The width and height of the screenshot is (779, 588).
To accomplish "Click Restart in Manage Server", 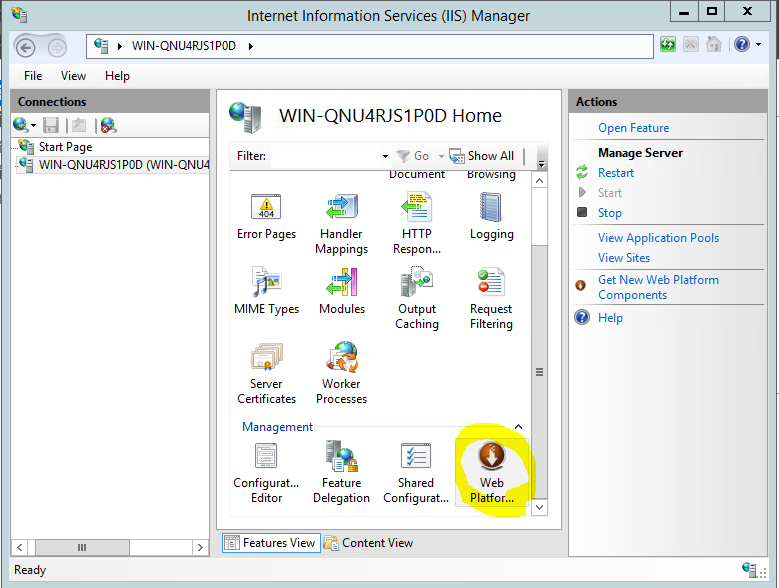I will [616, 173].
